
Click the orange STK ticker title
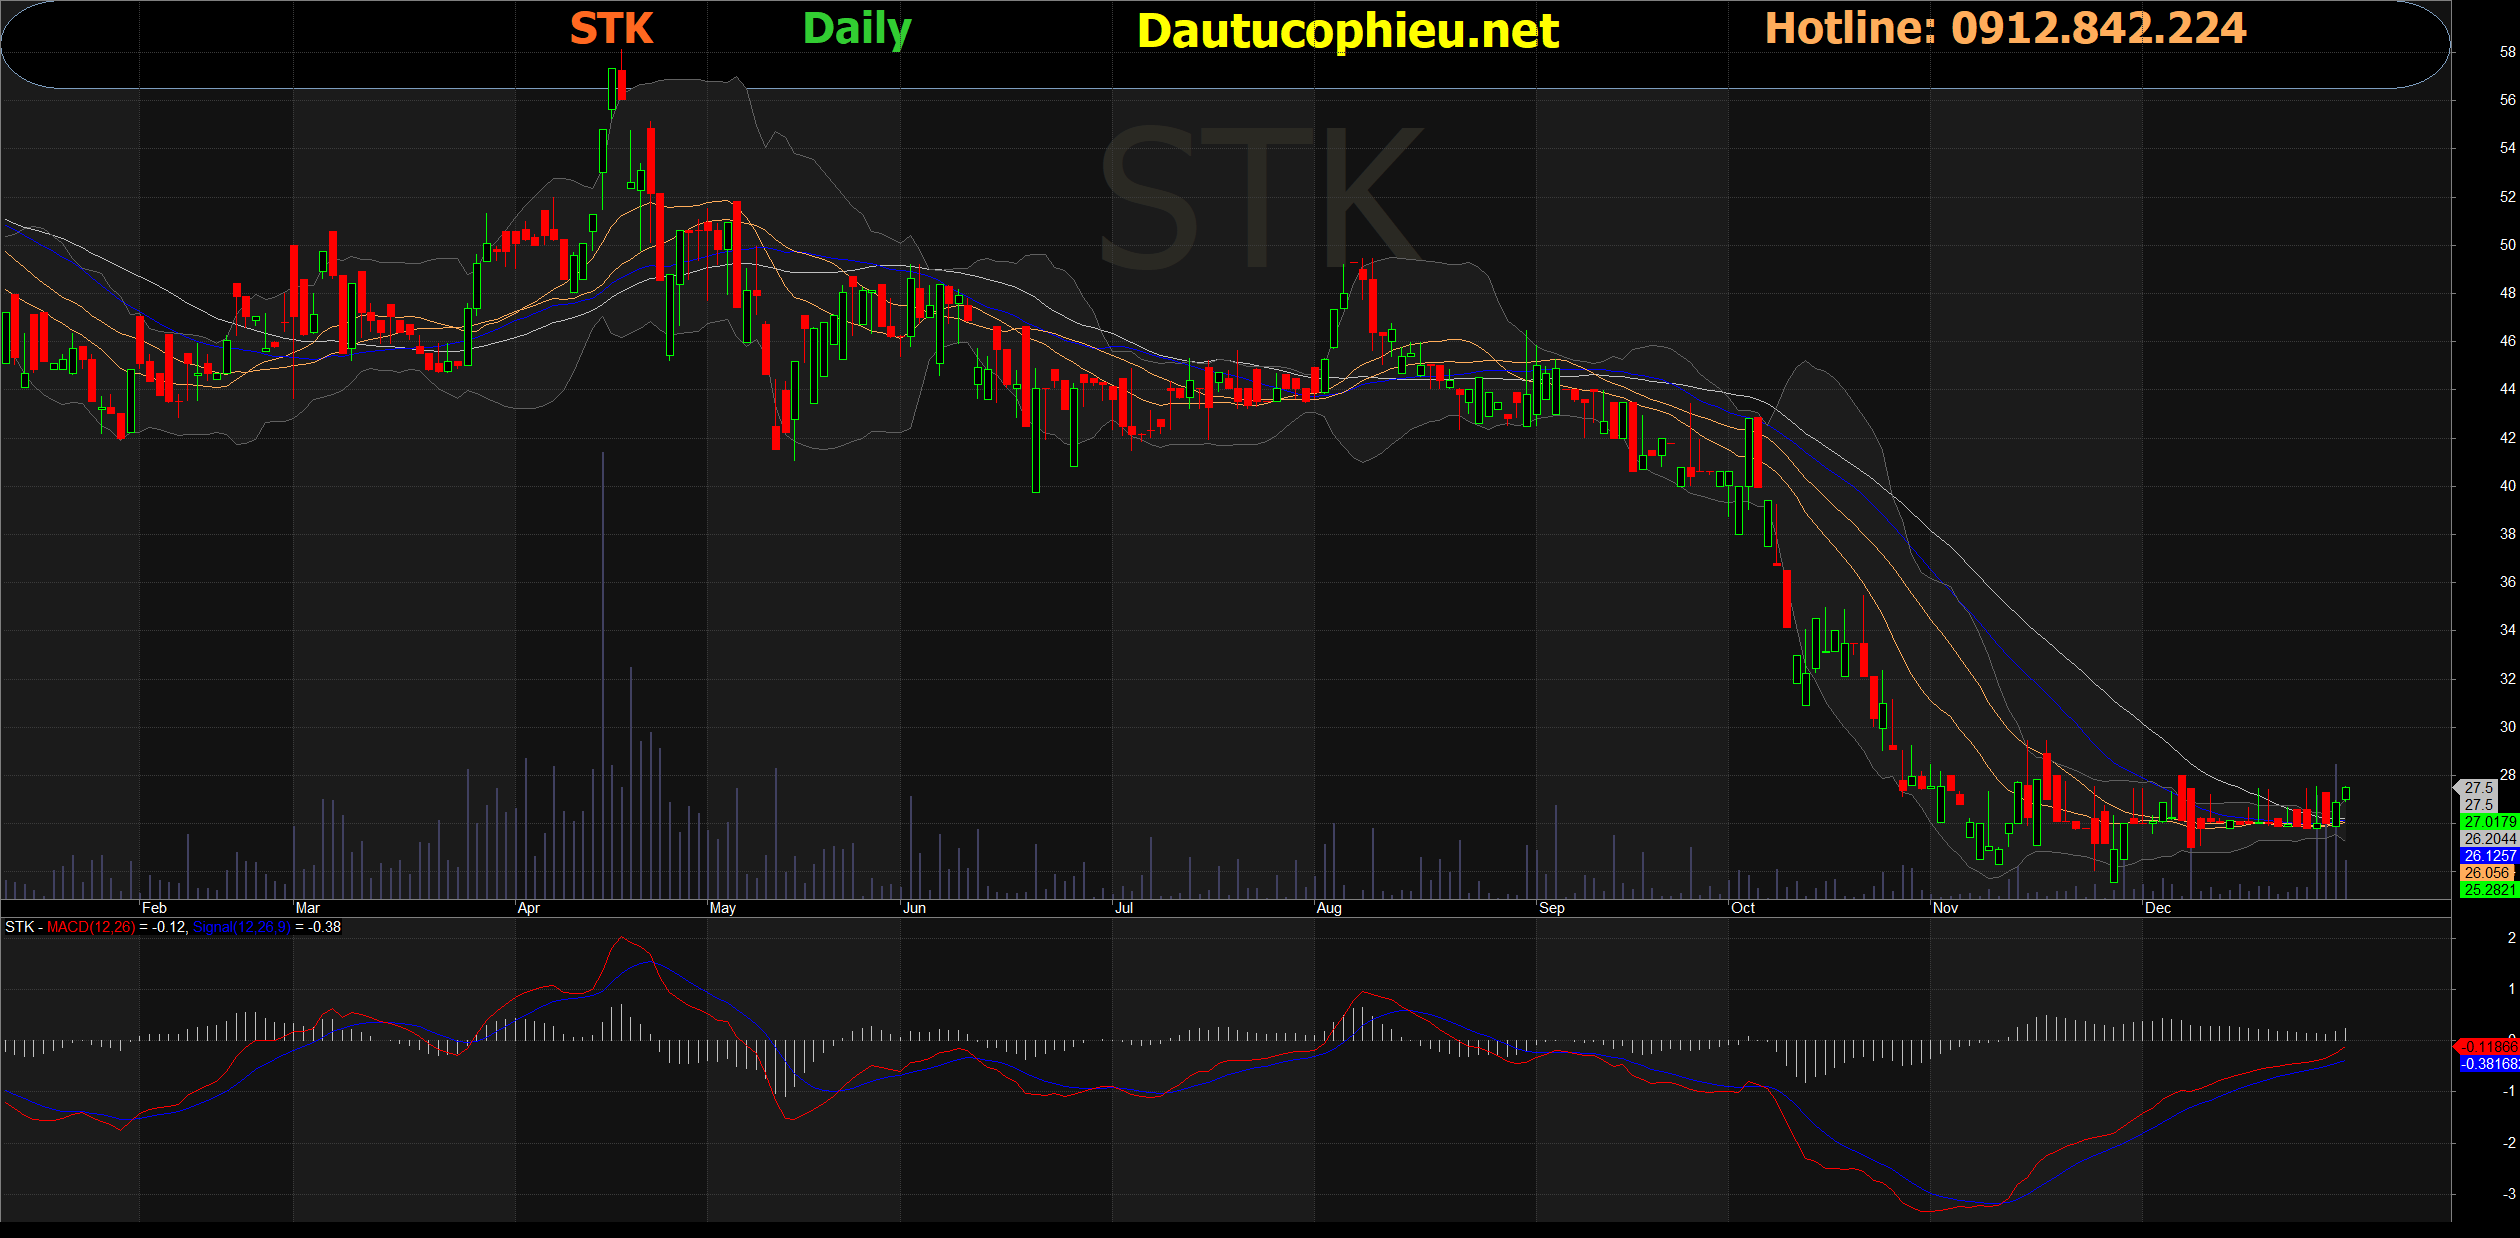click(x=611, y=29)
